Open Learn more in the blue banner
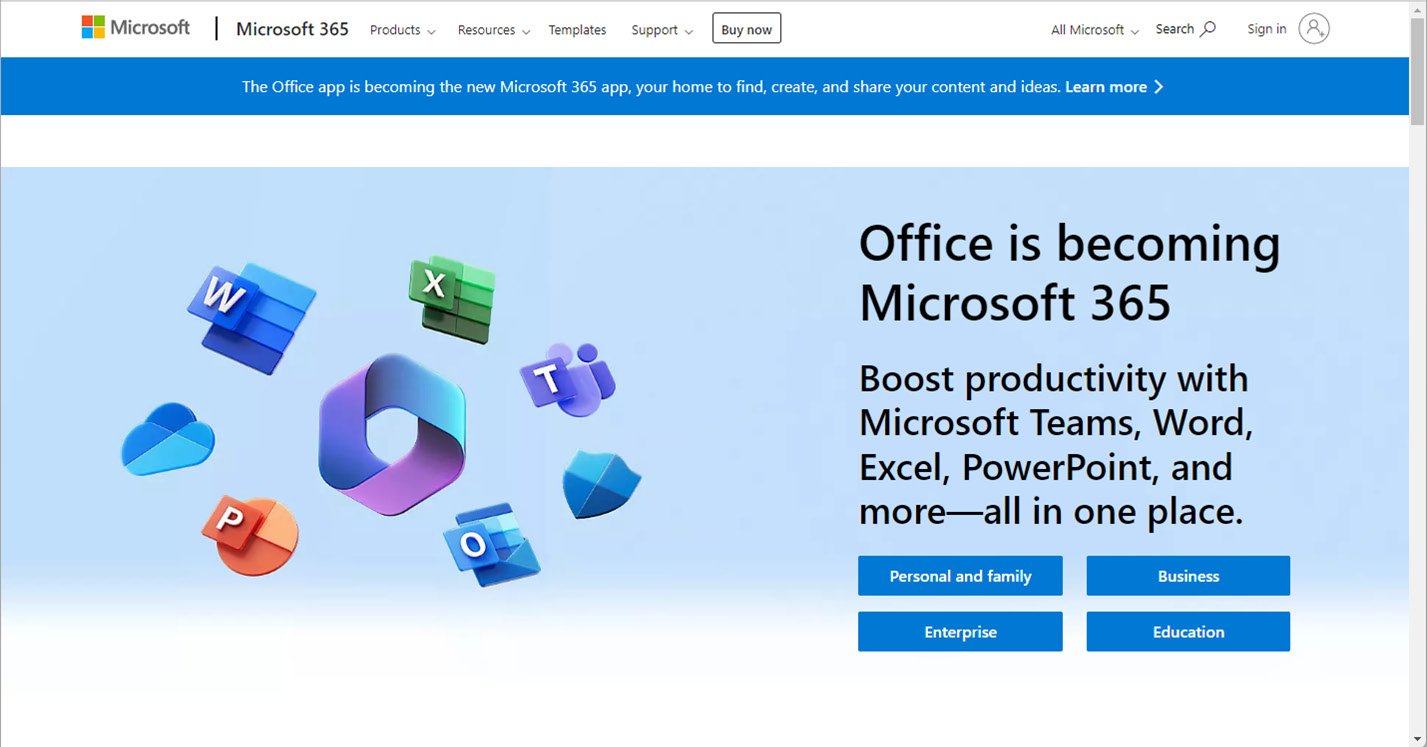The width and height of the screenshot is (1427, 747). click(x=1105, y=87)
